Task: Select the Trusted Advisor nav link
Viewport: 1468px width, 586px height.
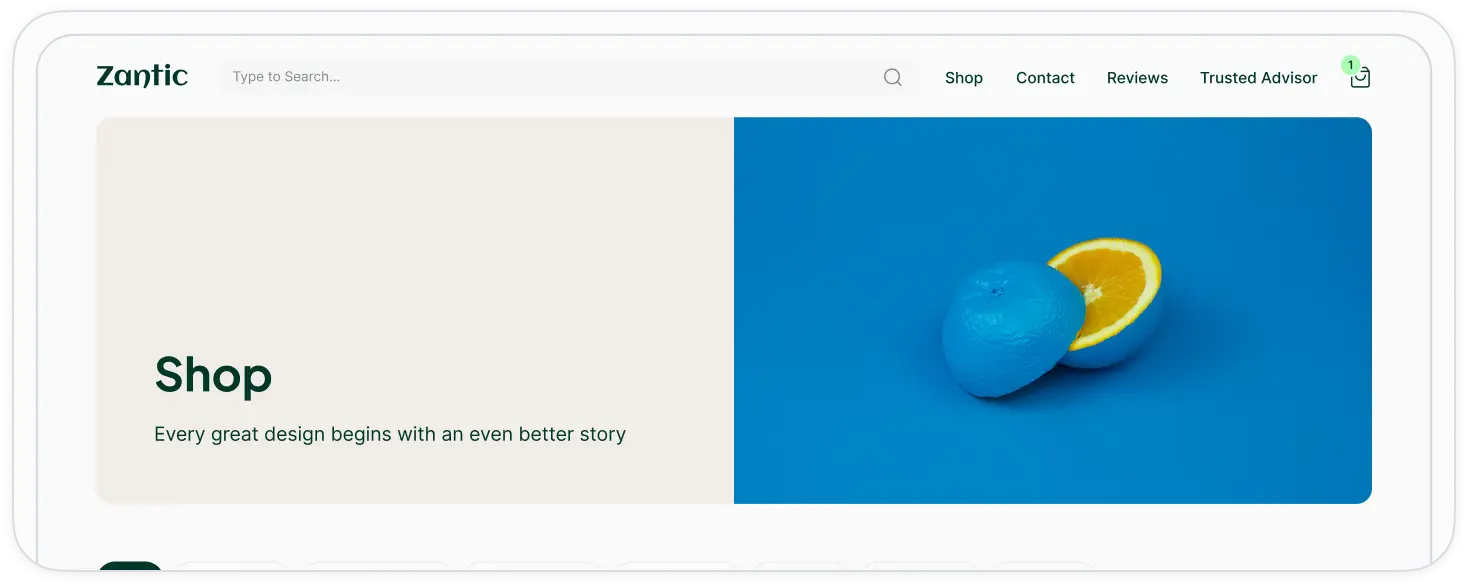Action: (x=1258, y=78)
